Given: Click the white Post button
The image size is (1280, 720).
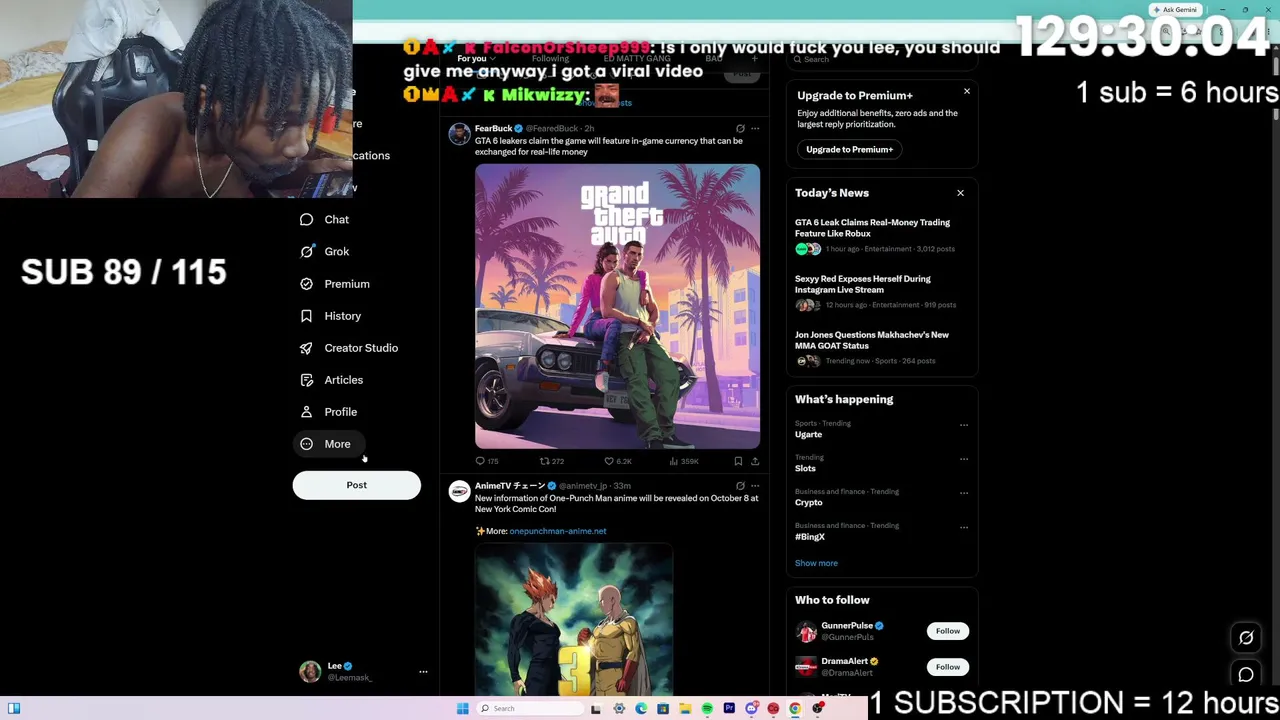Looking at the screenshot, I should click(x=357, y=485).
